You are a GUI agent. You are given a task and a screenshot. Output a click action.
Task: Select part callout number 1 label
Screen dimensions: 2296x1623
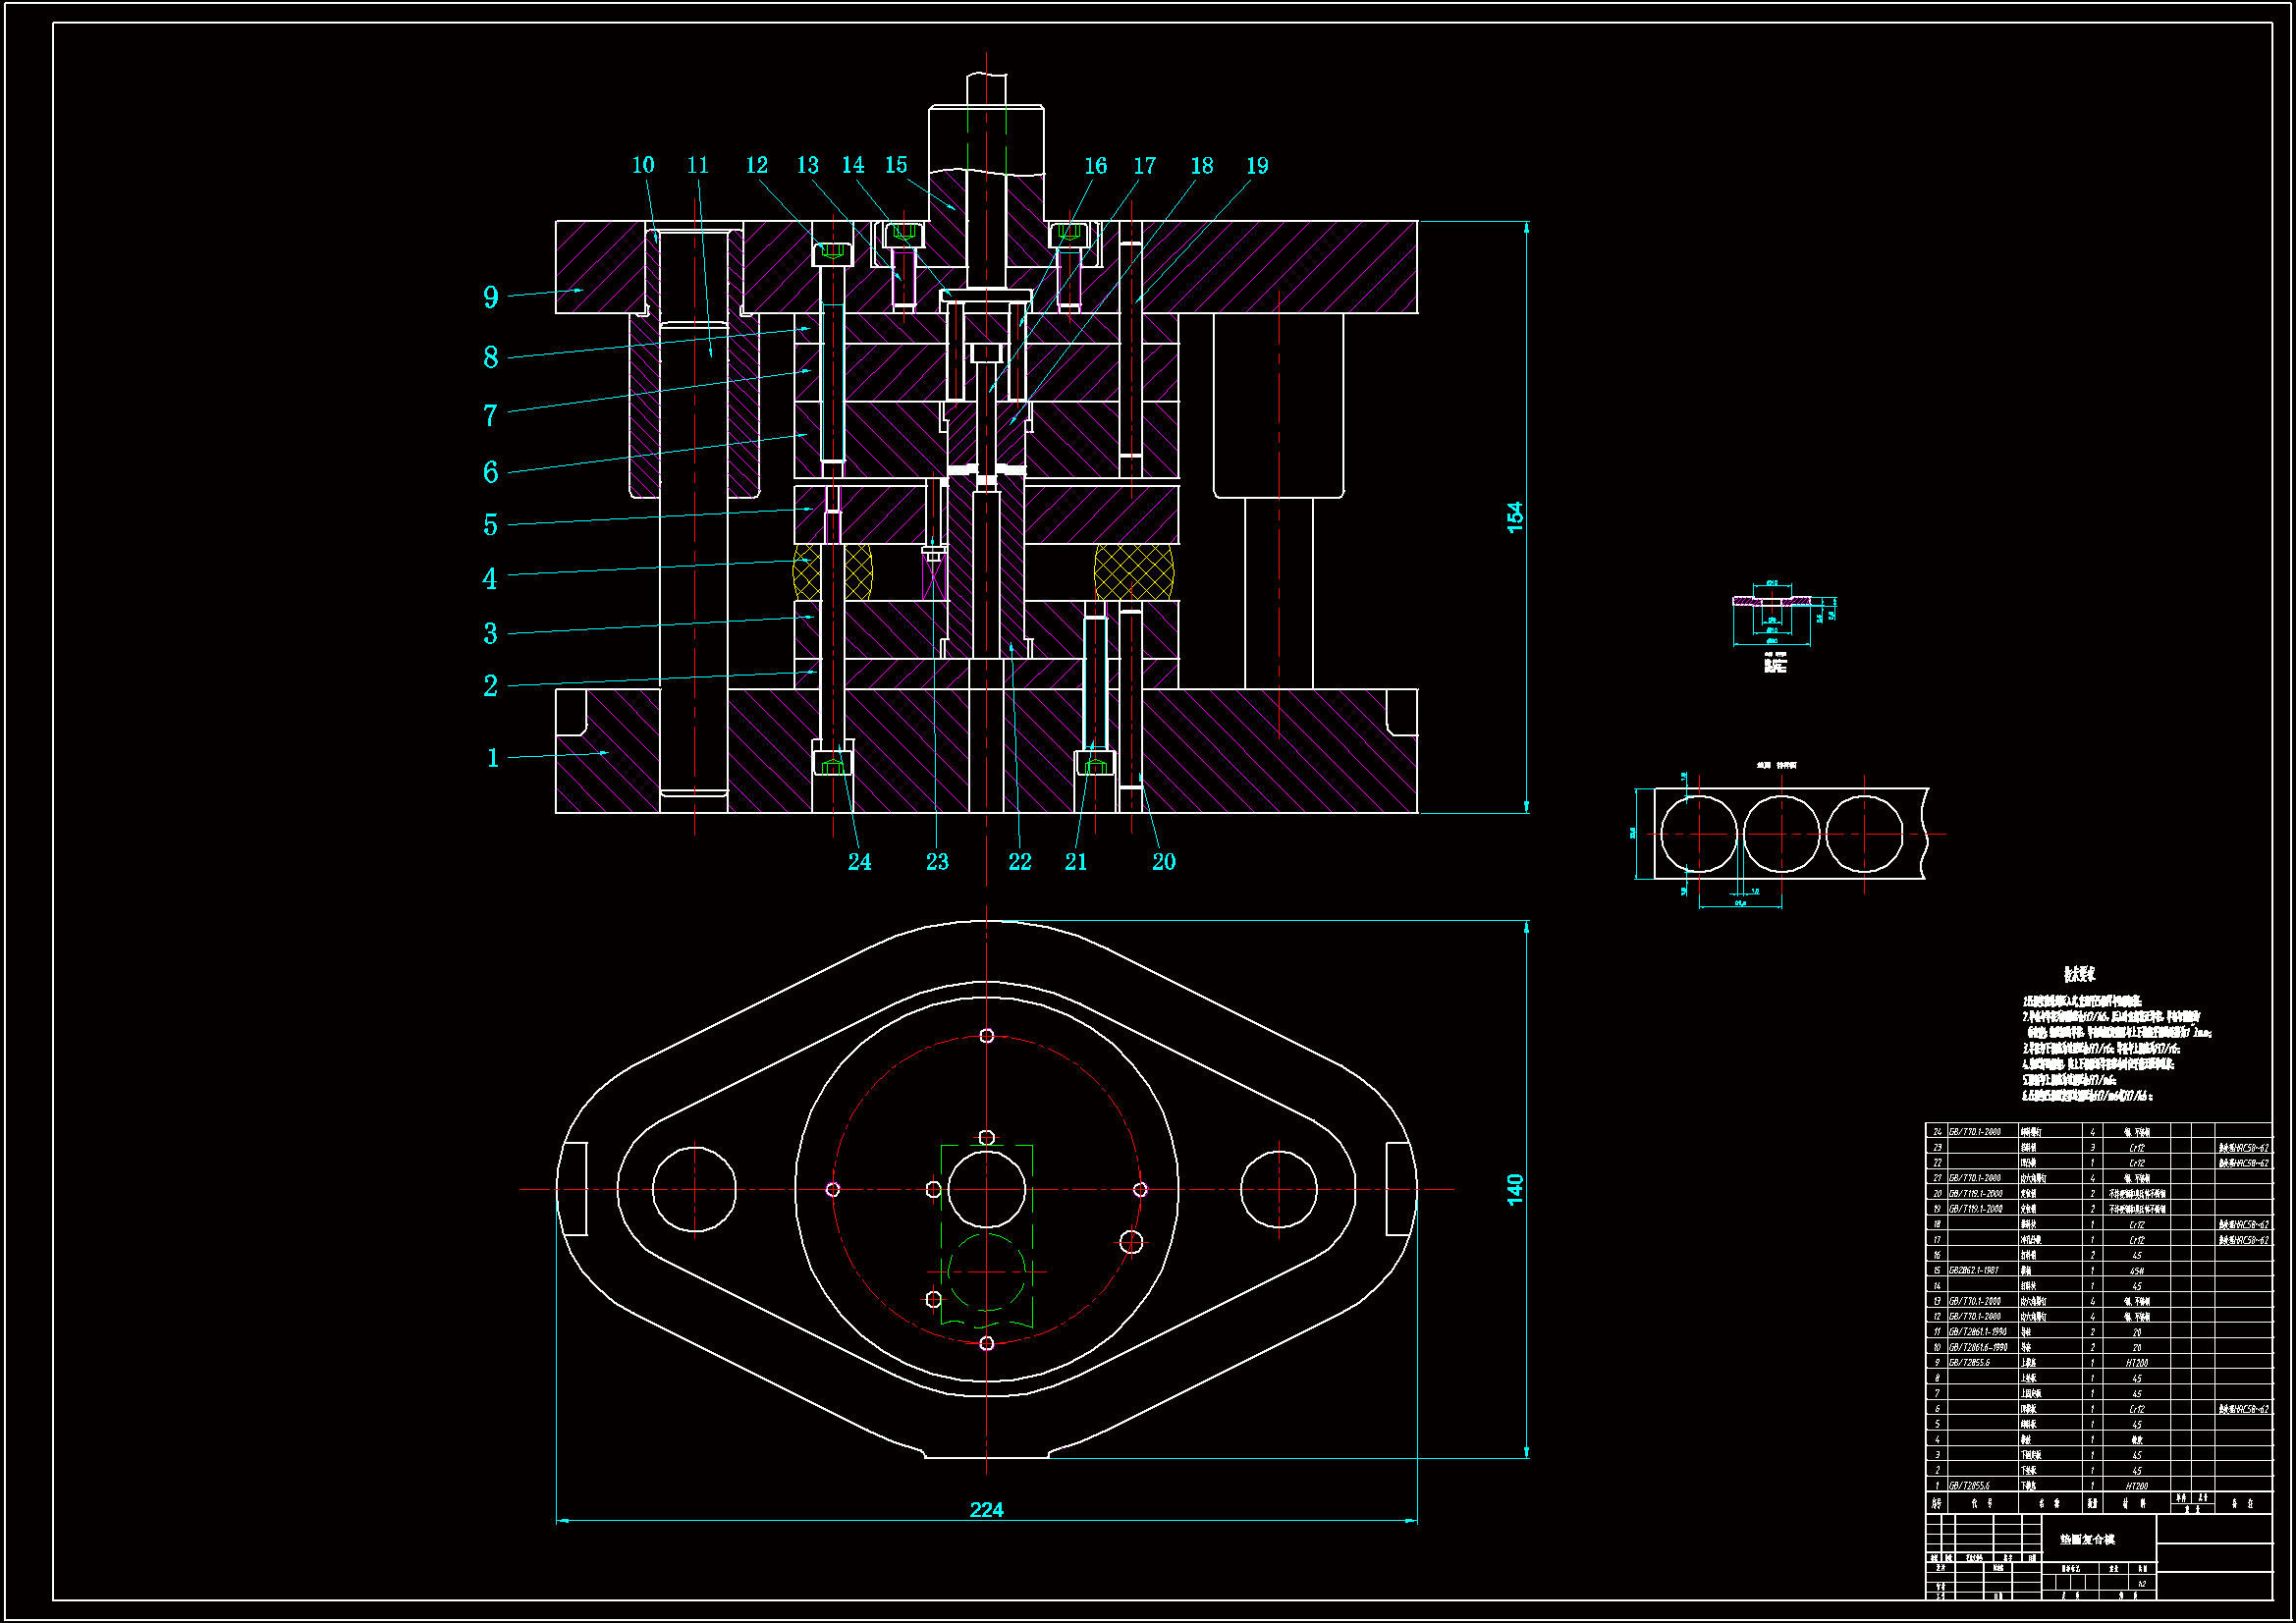492,758
